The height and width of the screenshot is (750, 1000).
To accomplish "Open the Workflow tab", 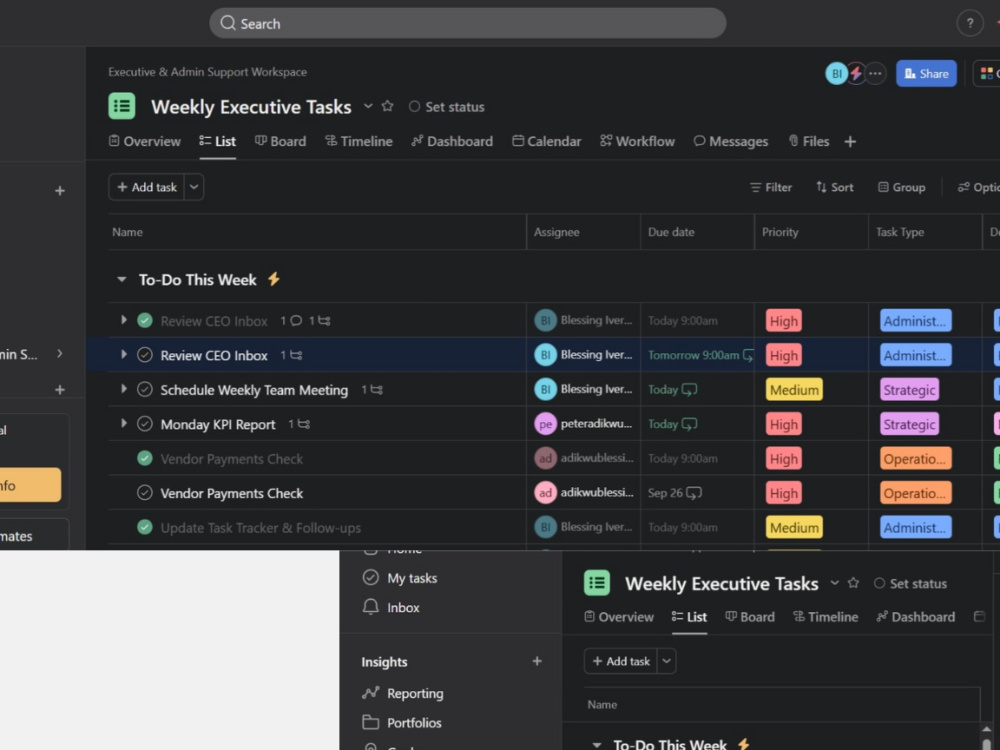I will click(x=637, y=142).
